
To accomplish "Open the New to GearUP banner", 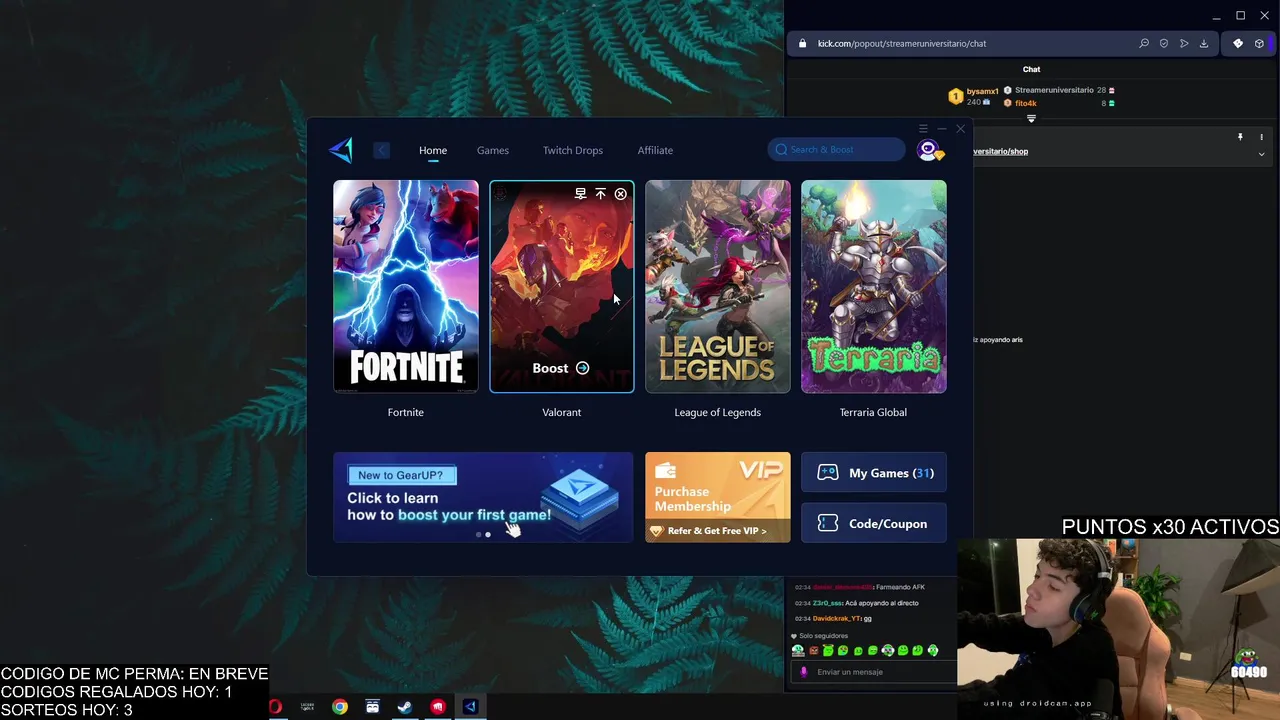I will [483, 497].
